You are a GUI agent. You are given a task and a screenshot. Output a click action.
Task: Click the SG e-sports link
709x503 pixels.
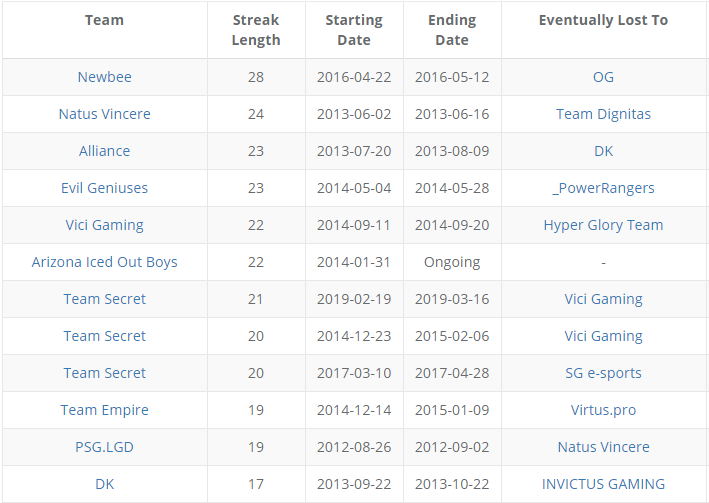[x=603, y=373]
